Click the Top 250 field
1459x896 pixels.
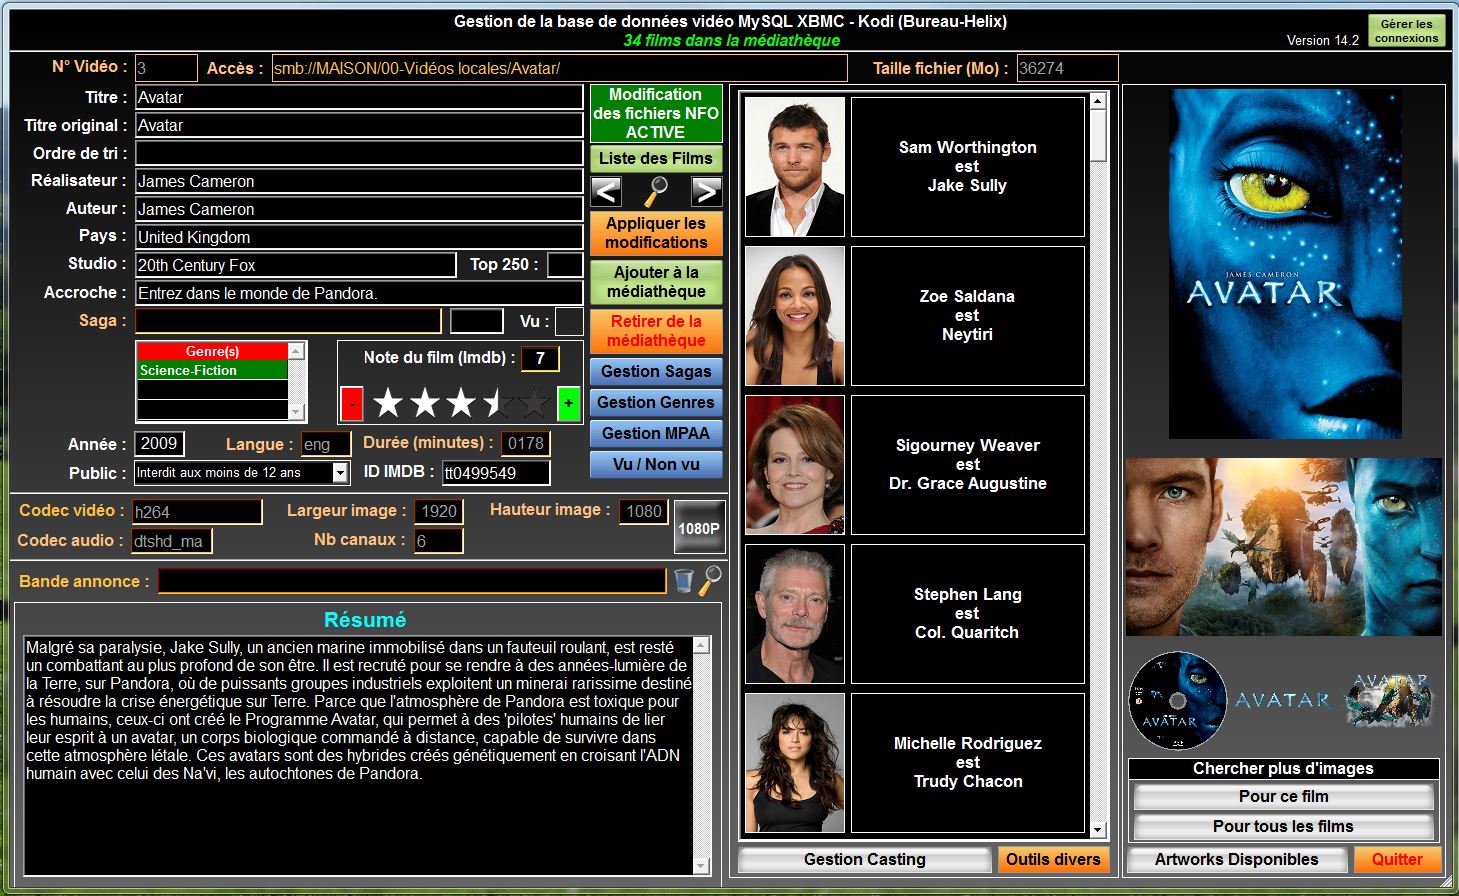565,265
